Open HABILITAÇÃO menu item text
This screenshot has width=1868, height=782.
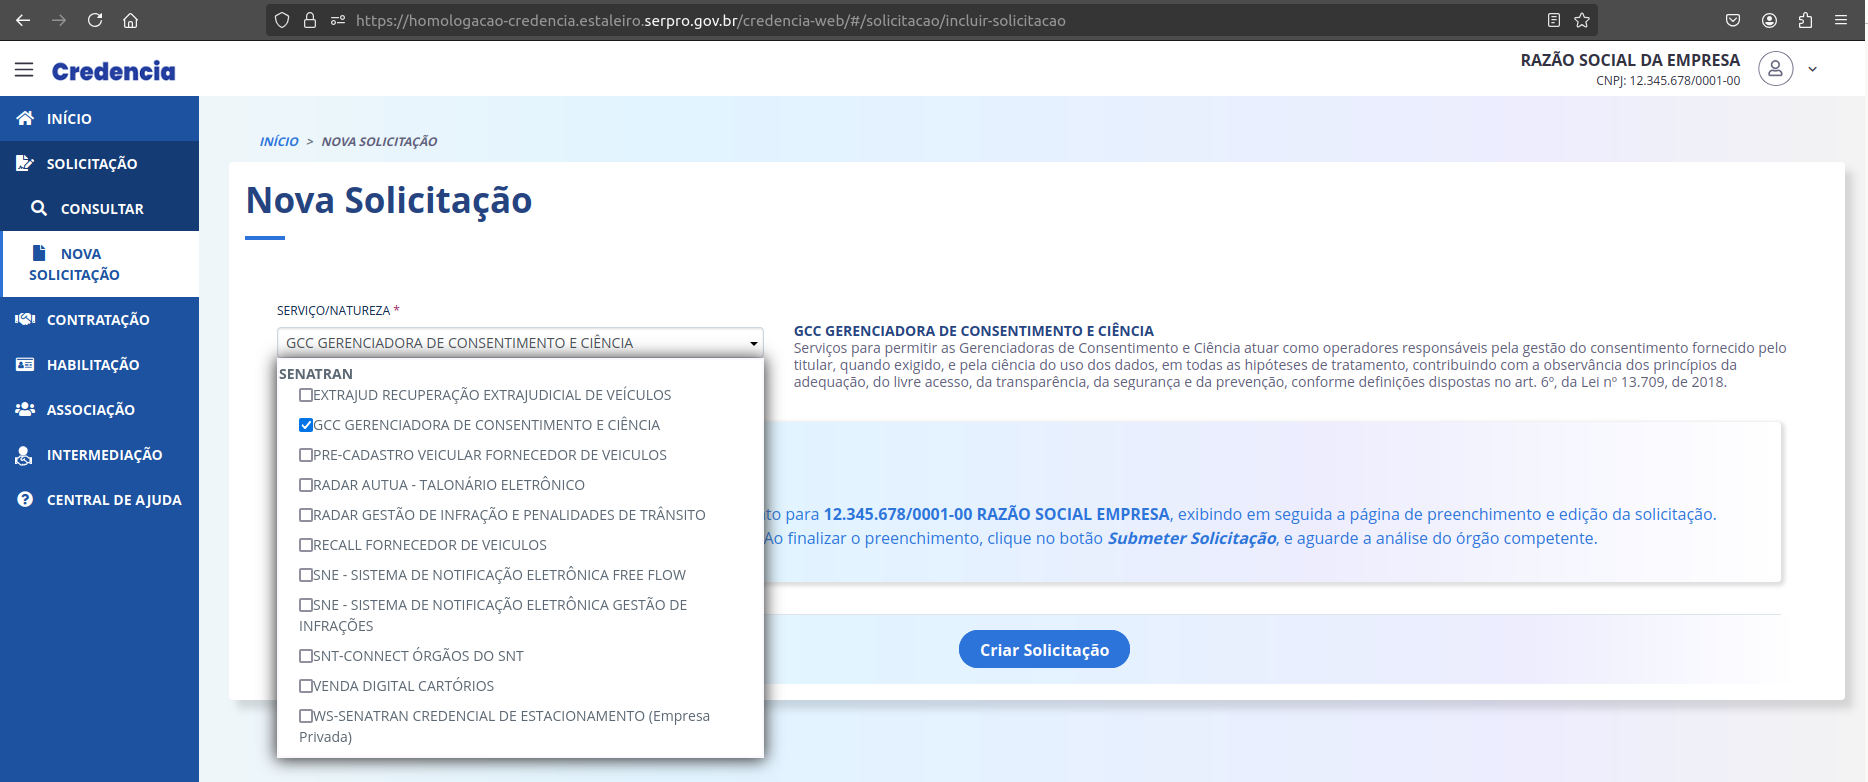tap(93, 365)
